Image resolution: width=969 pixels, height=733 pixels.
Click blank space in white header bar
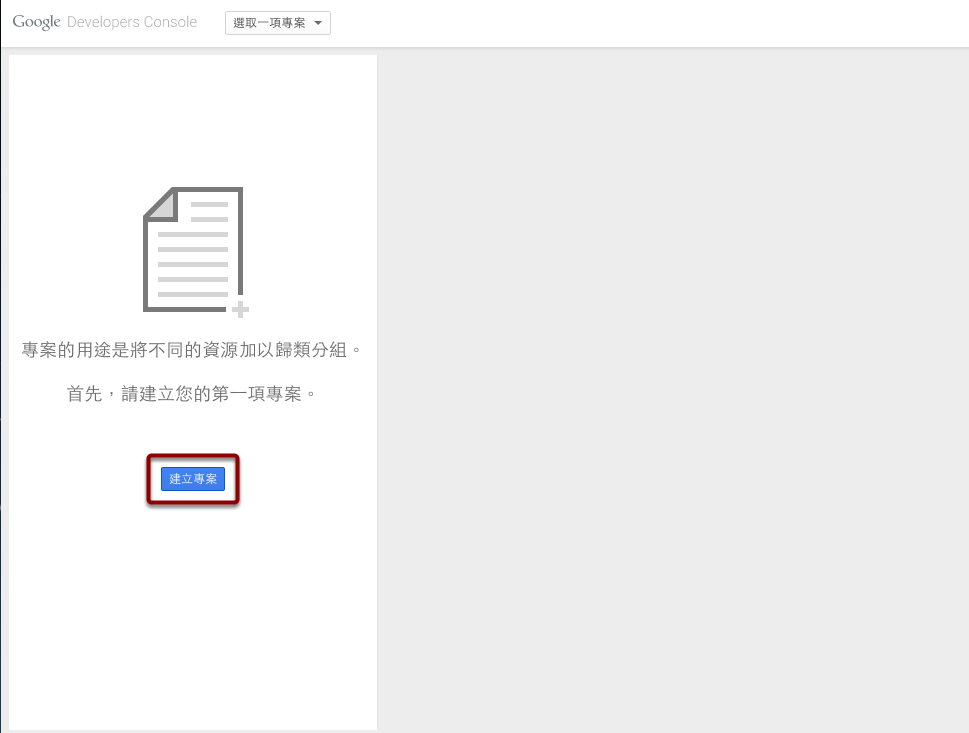pyautogui.click(x=650, y=23)
